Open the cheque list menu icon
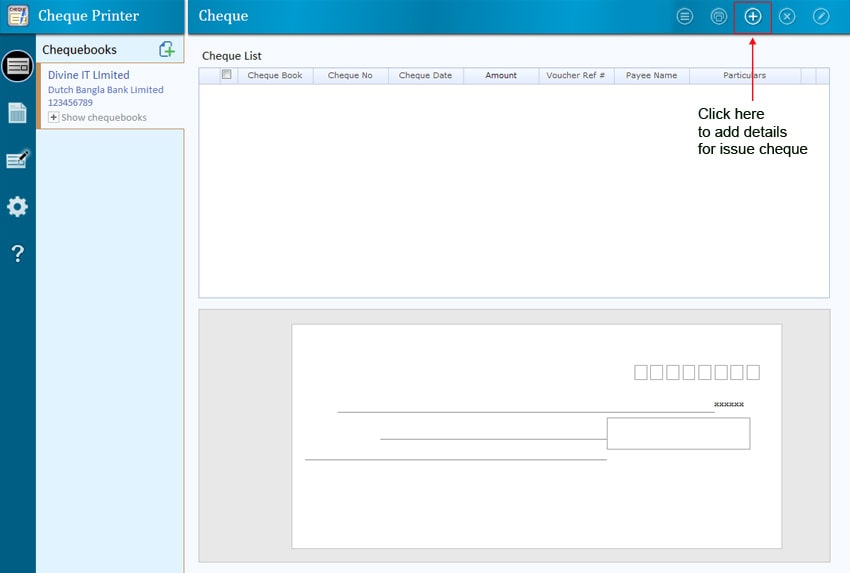850x573 pixels. [x=685, y=17]
